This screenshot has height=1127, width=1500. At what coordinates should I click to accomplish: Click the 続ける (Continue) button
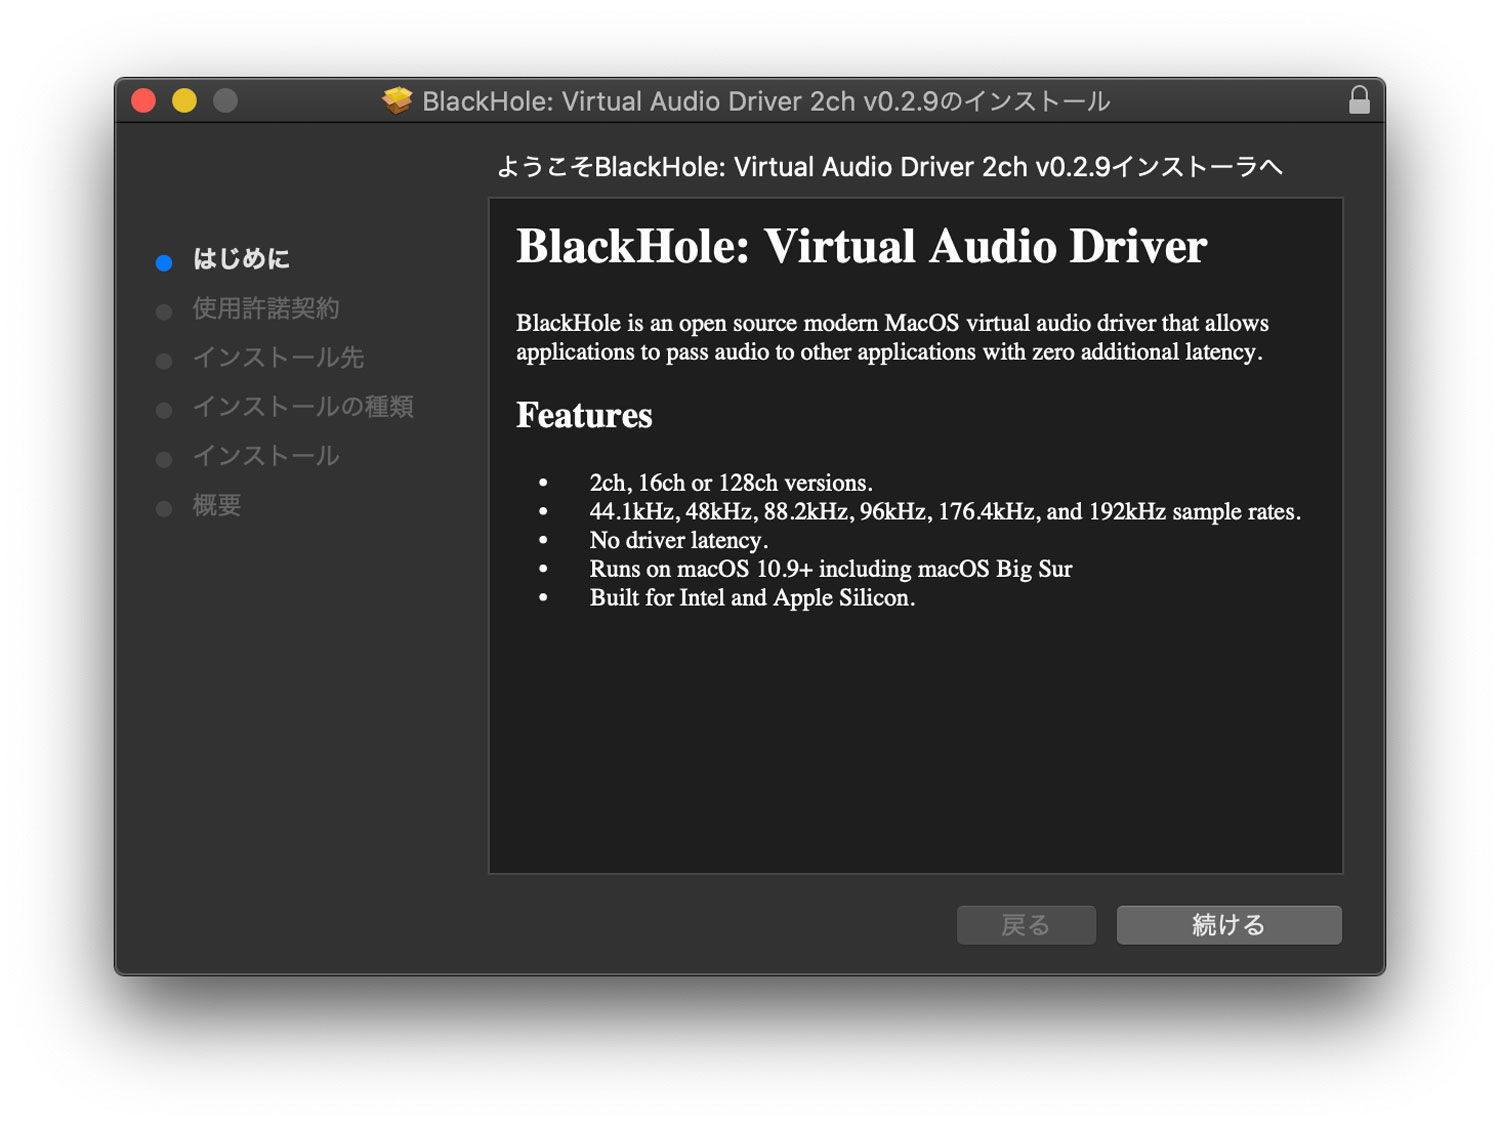coord(1229,925)
